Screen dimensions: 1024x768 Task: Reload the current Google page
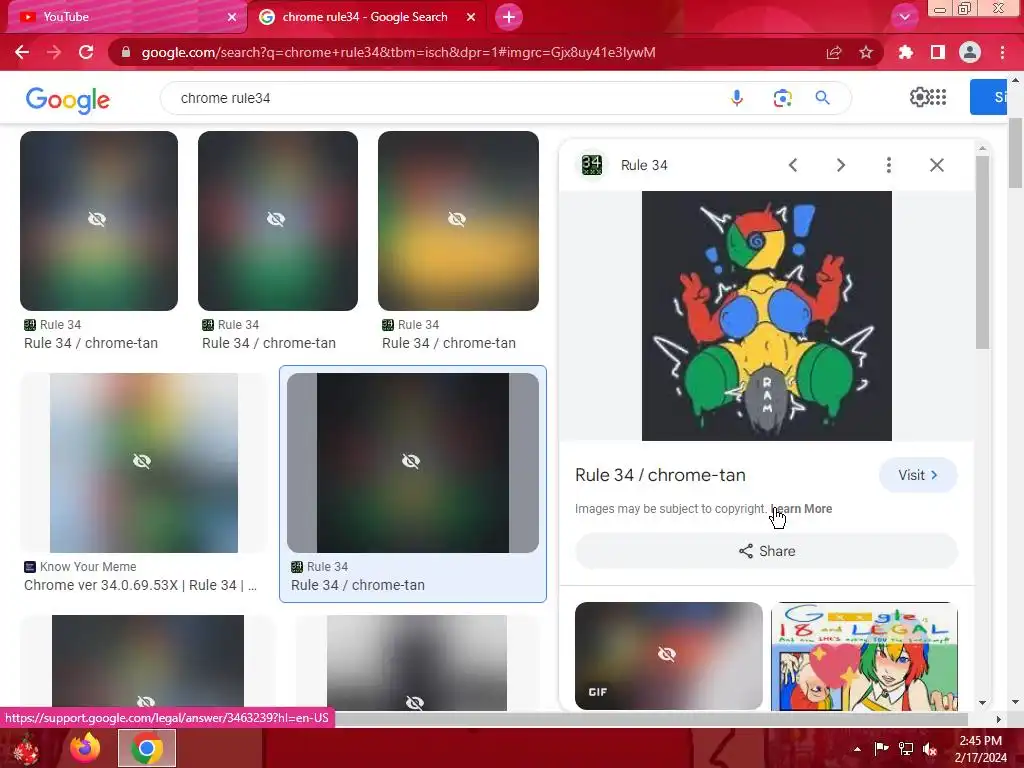[x=86, y=52]
